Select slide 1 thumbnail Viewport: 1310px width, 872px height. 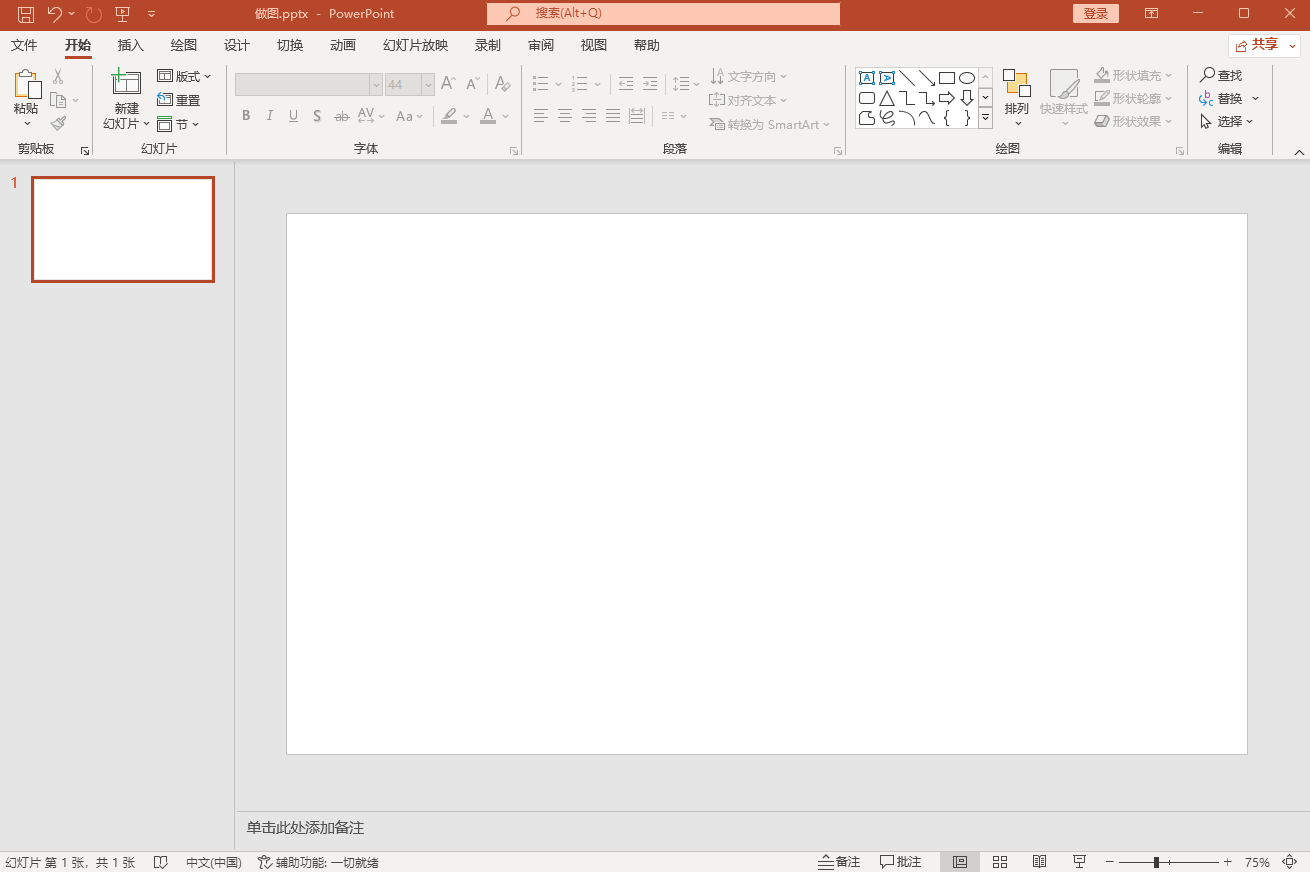tap(123, 229)
